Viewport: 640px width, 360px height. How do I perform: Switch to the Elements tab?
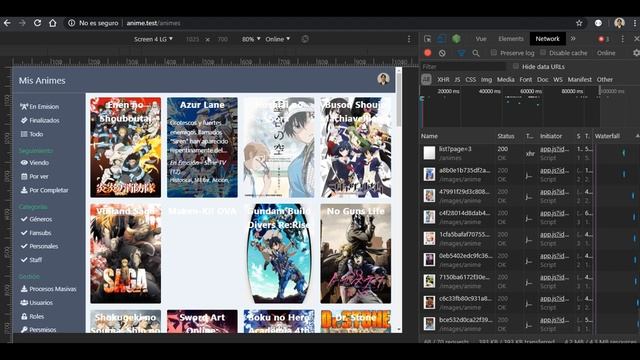pos(511,39)
